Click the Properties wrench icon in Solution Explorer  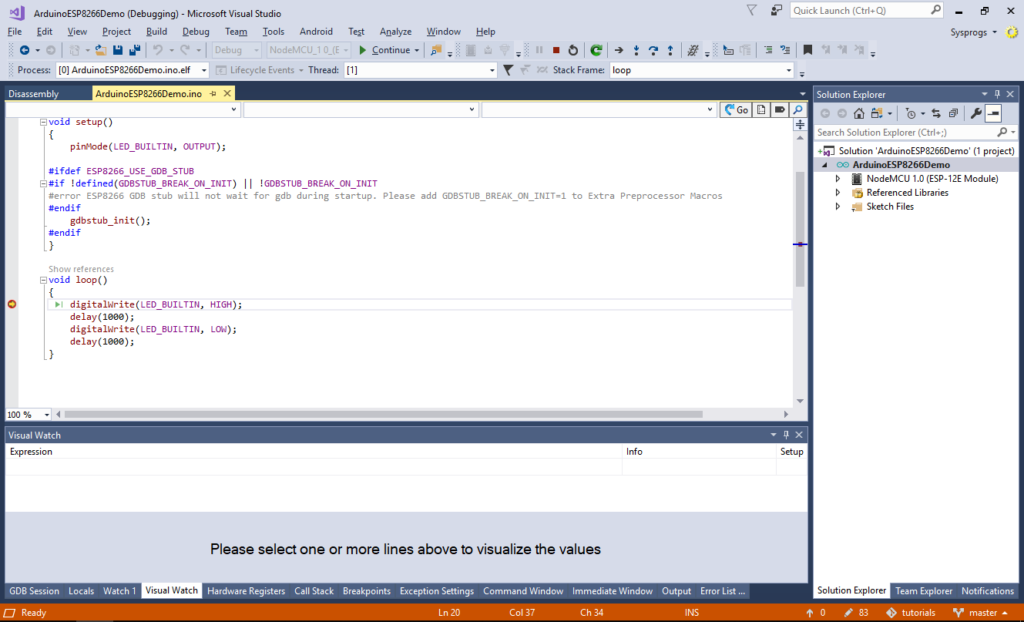[x=977, y=112]
